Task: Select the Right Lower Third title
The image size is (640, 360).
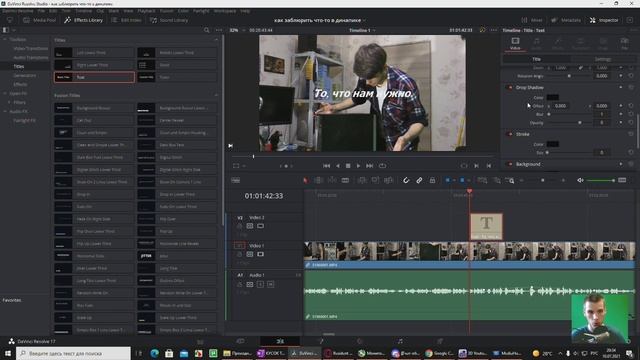Action: coord(94,65)
